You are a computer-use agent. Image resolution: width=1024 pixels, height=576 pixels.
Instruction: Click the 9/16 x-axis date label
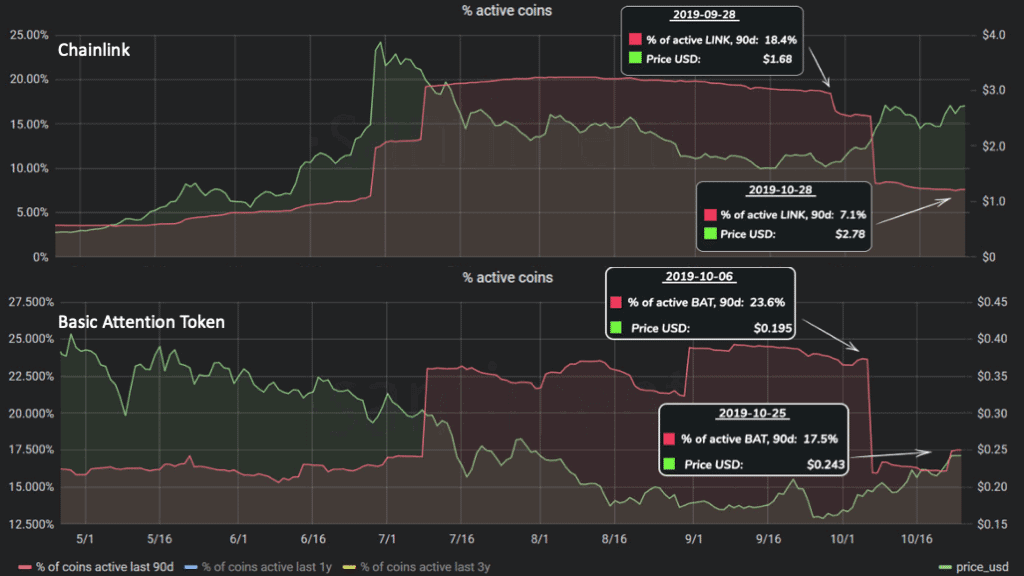click(x=768, y=539)
